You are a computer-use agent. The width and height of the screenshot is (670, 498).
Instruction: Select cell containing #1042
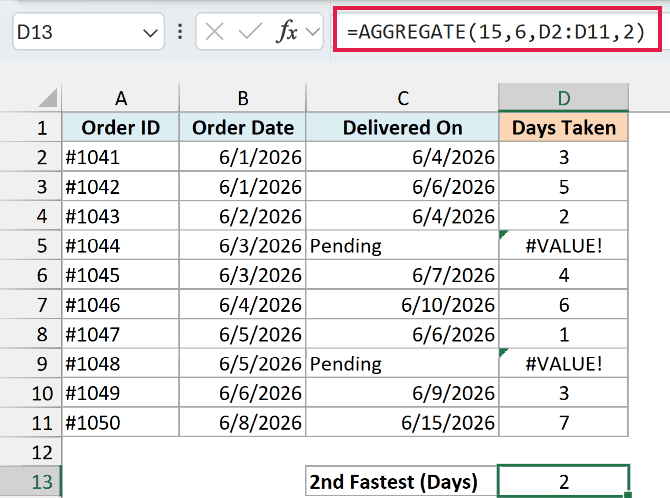[x=120, y=186]
